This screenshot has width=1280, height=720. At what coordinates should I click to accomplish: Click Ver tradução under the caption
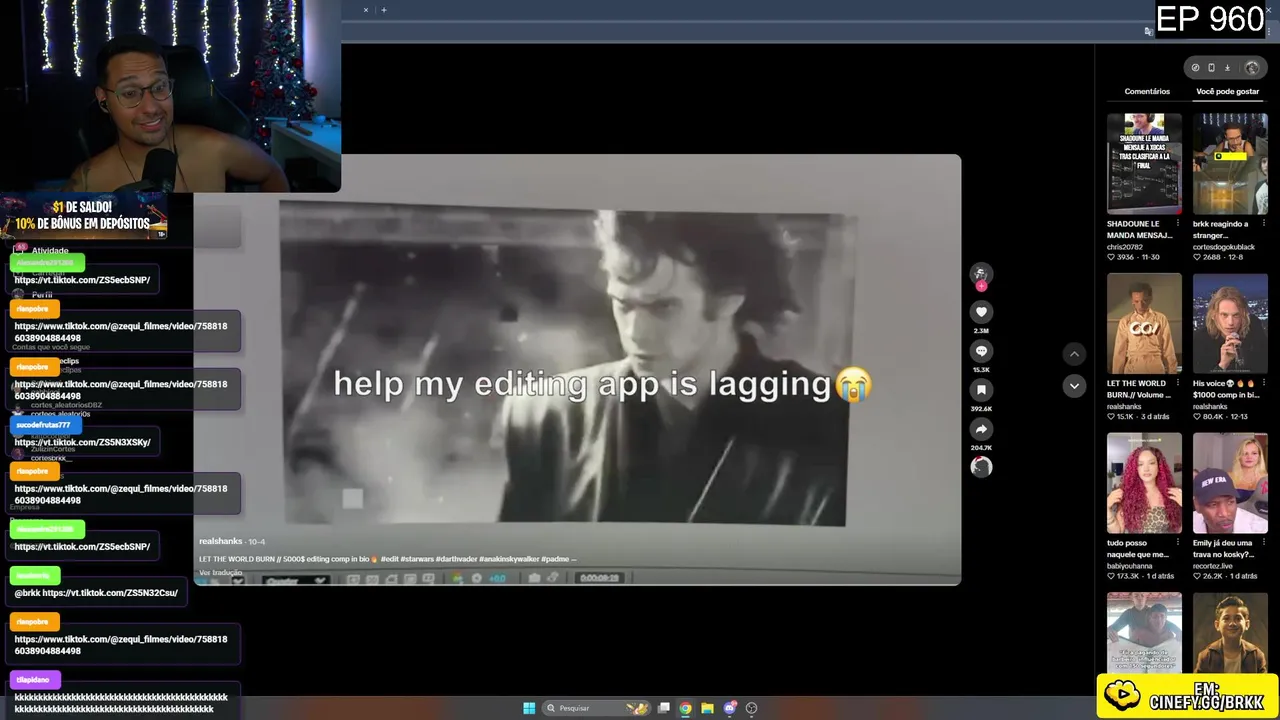pyautogui.click(x=221, y=573)
